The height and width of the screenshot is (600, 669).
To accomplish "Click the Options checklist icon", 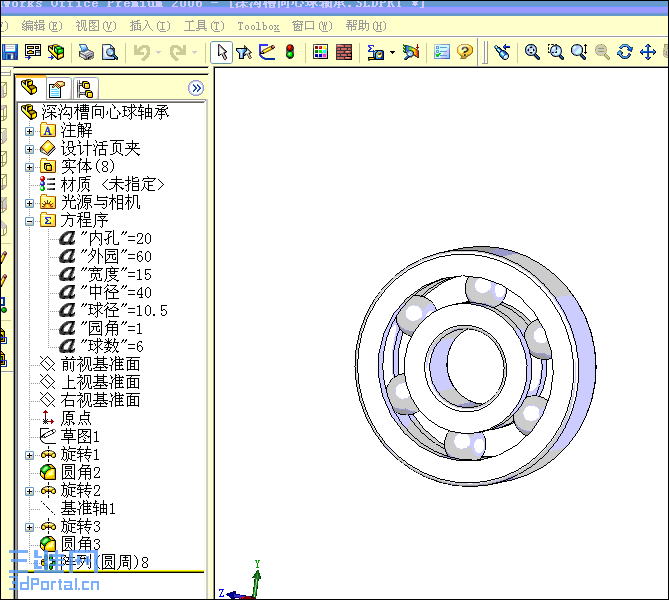I will coord(442,52).
